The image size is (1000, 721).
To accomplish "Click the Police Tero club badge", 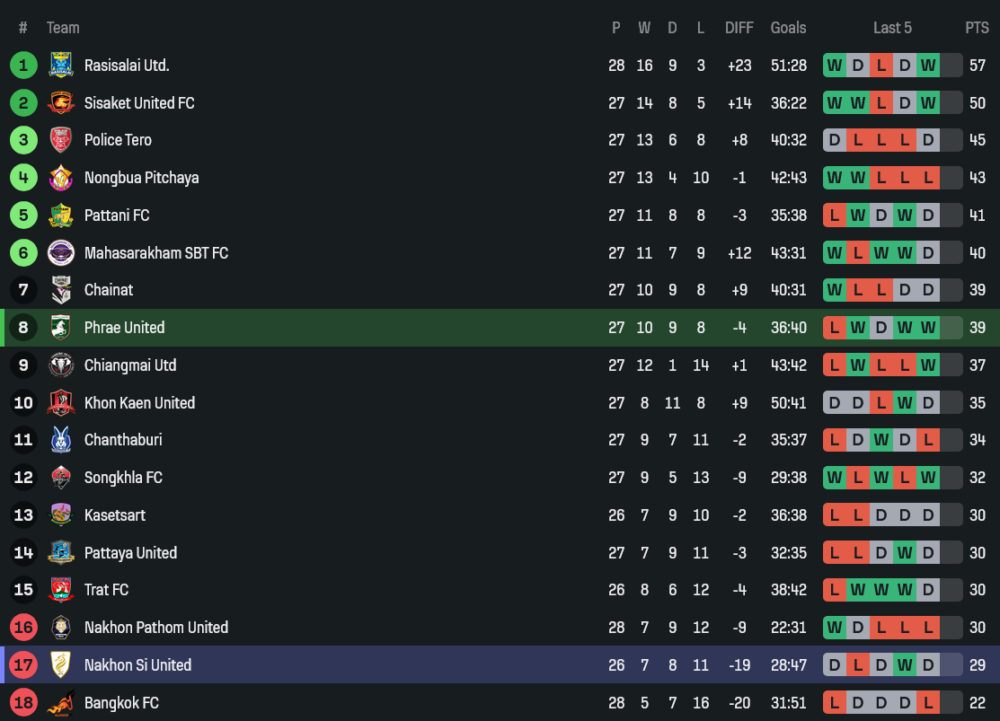I will click(61, 140).
